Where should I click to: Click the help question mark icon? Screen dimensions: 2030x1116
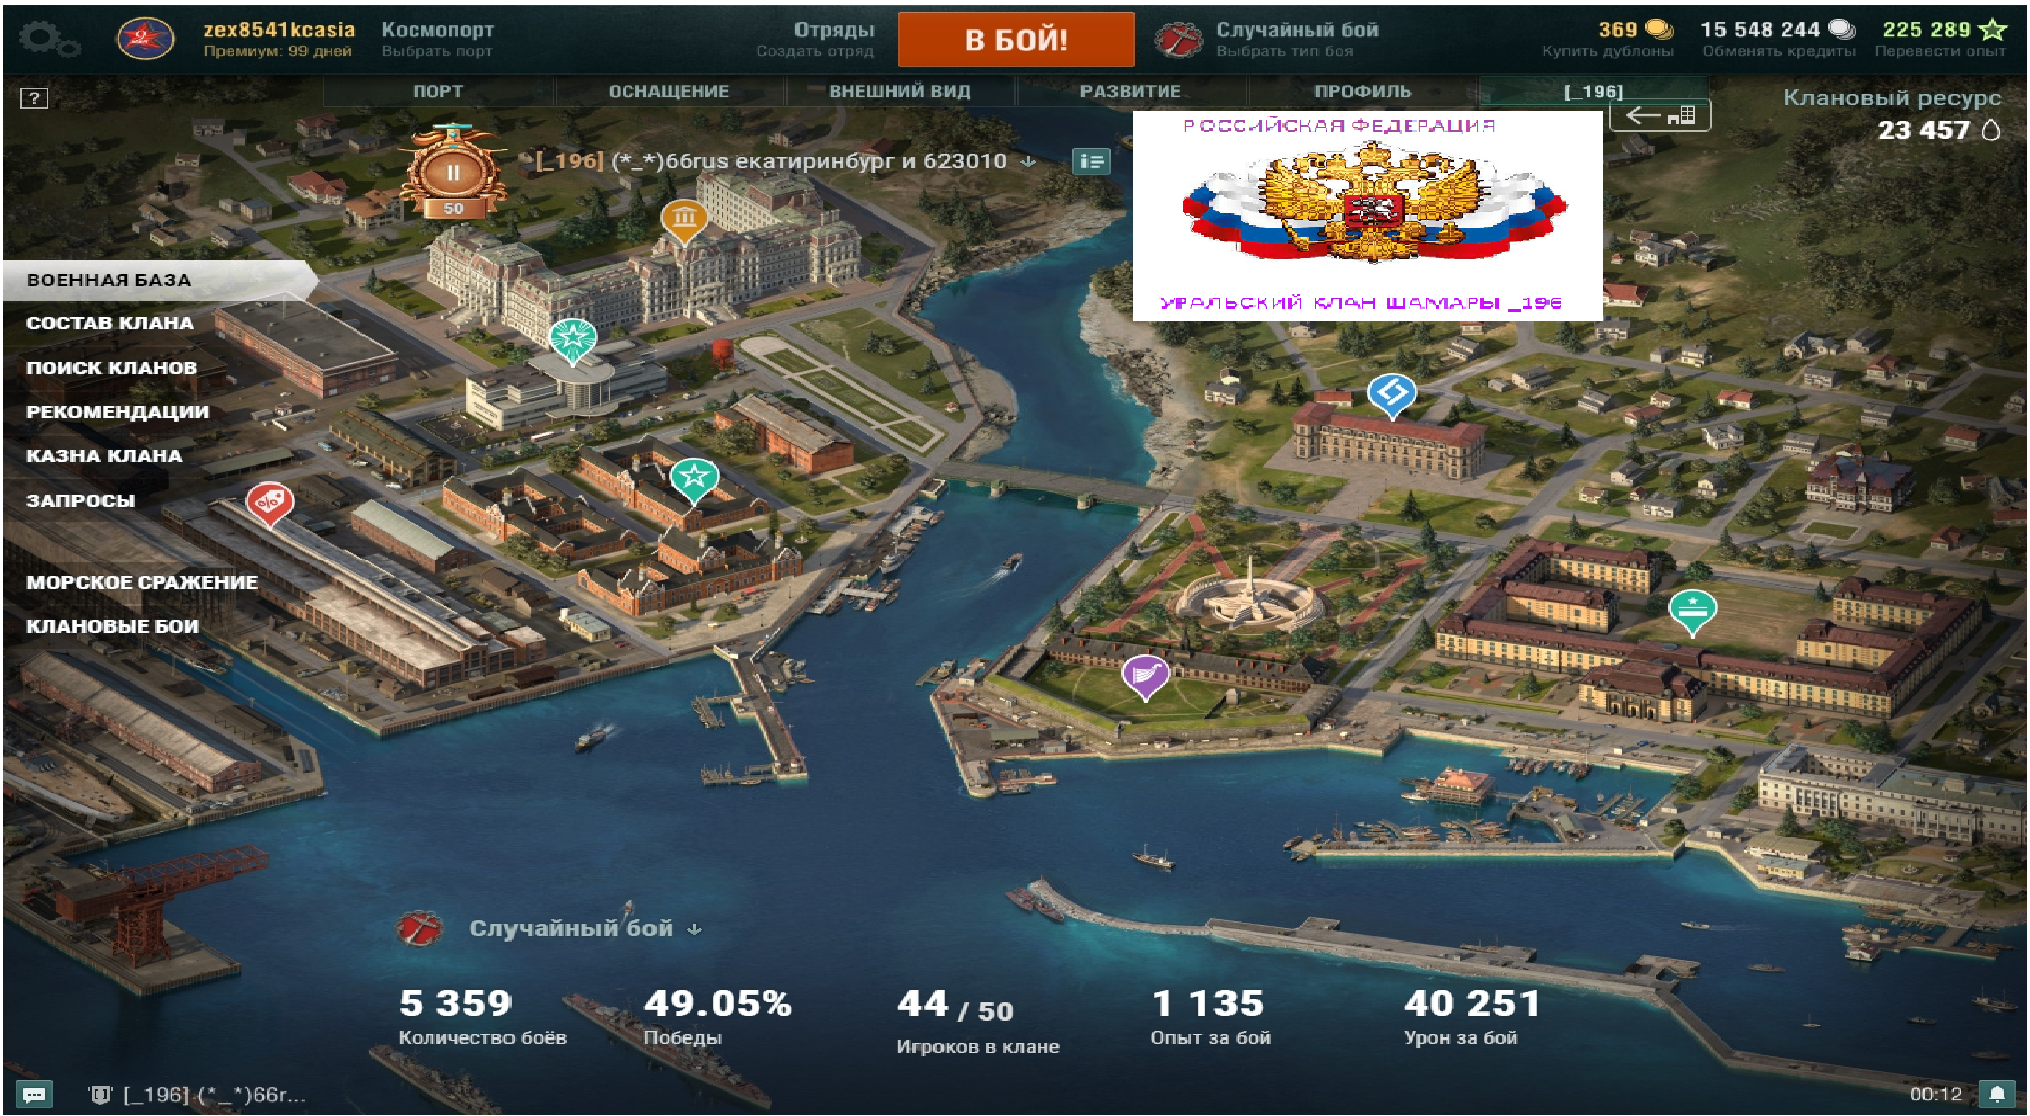coord(34,98)
